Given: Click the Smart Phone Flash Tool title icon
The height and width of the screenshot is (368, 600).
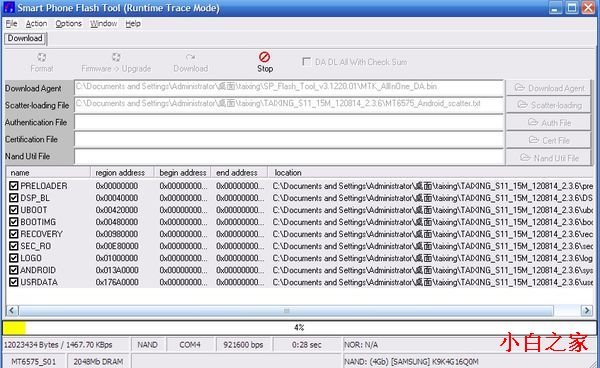Looking at the screenshot, I should pos(9,8).
